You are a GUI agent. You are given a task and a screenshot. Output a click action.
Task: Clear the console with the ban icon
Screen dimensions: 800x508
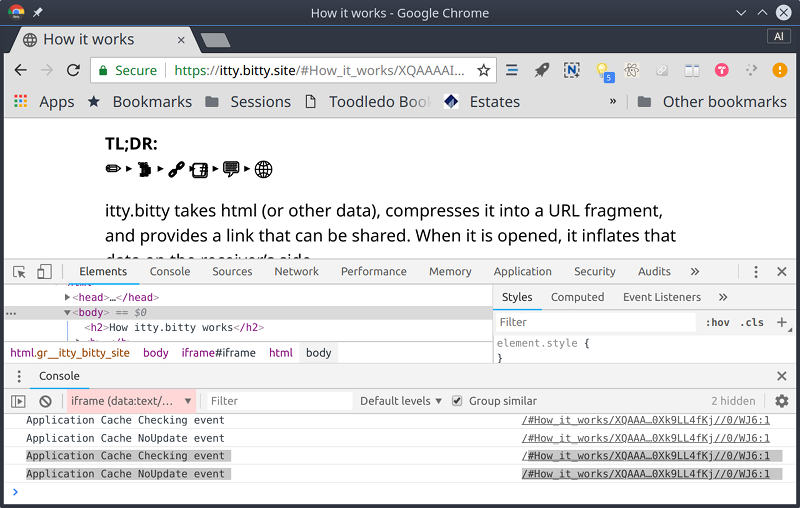[45, 401]
